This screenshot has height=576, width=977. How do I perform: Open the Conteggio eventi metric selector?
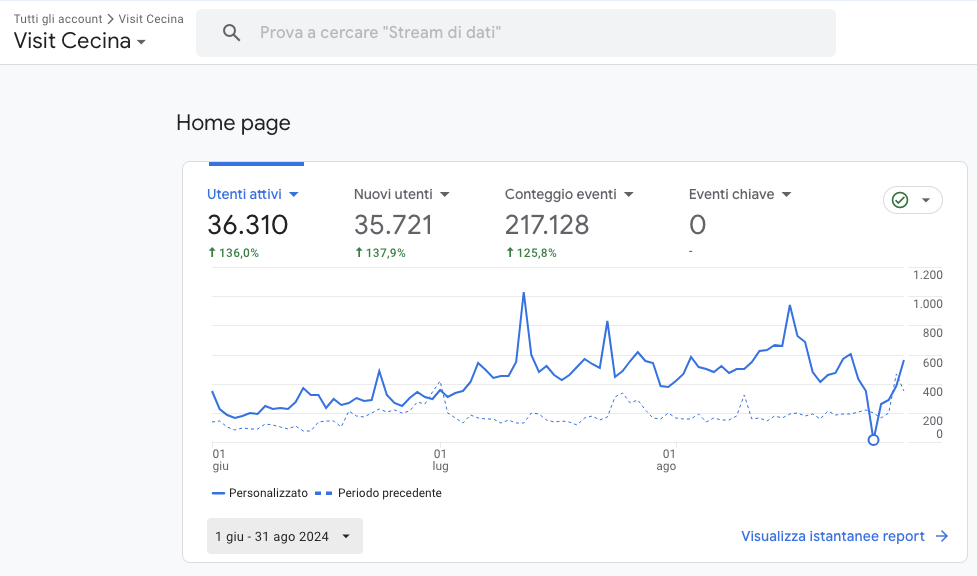coord(628,194)
